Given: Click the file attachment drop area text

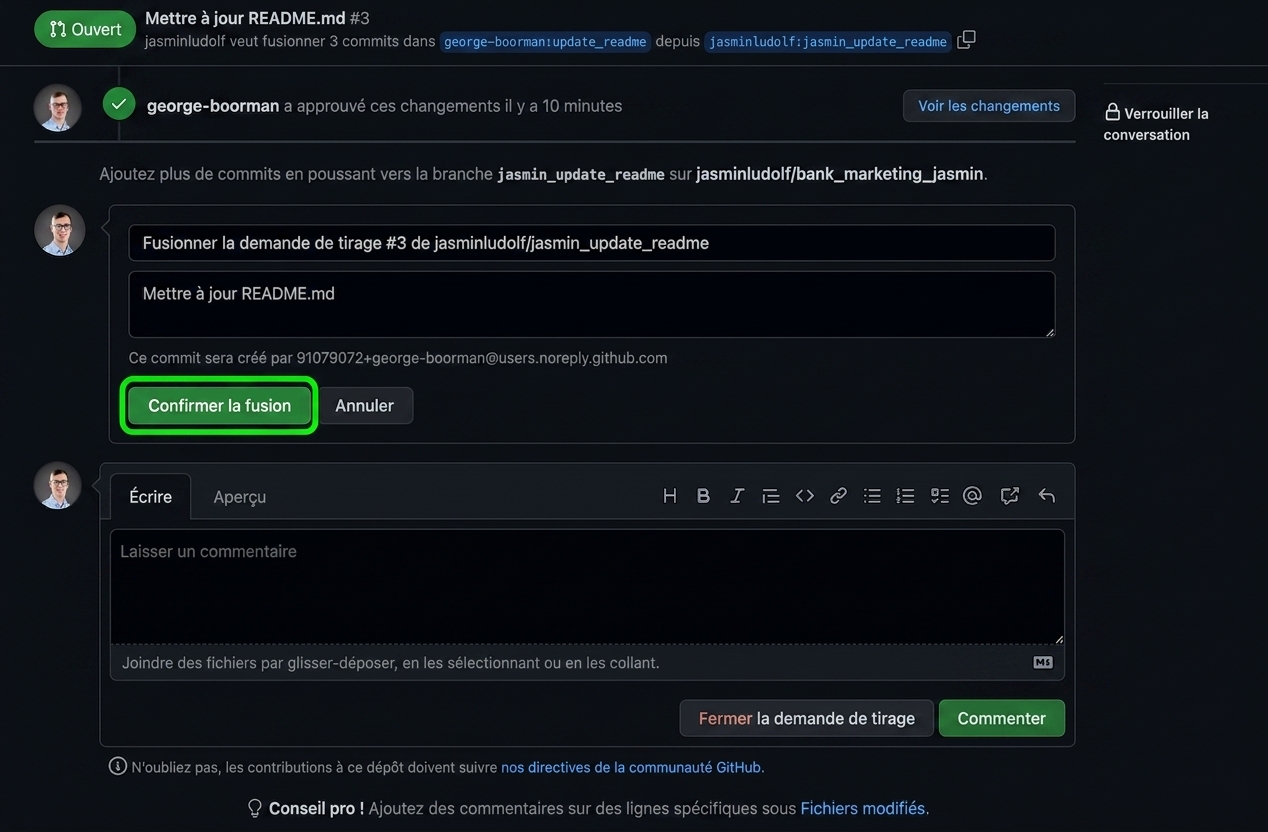Looking at the screenshot, I should (390, 662).
